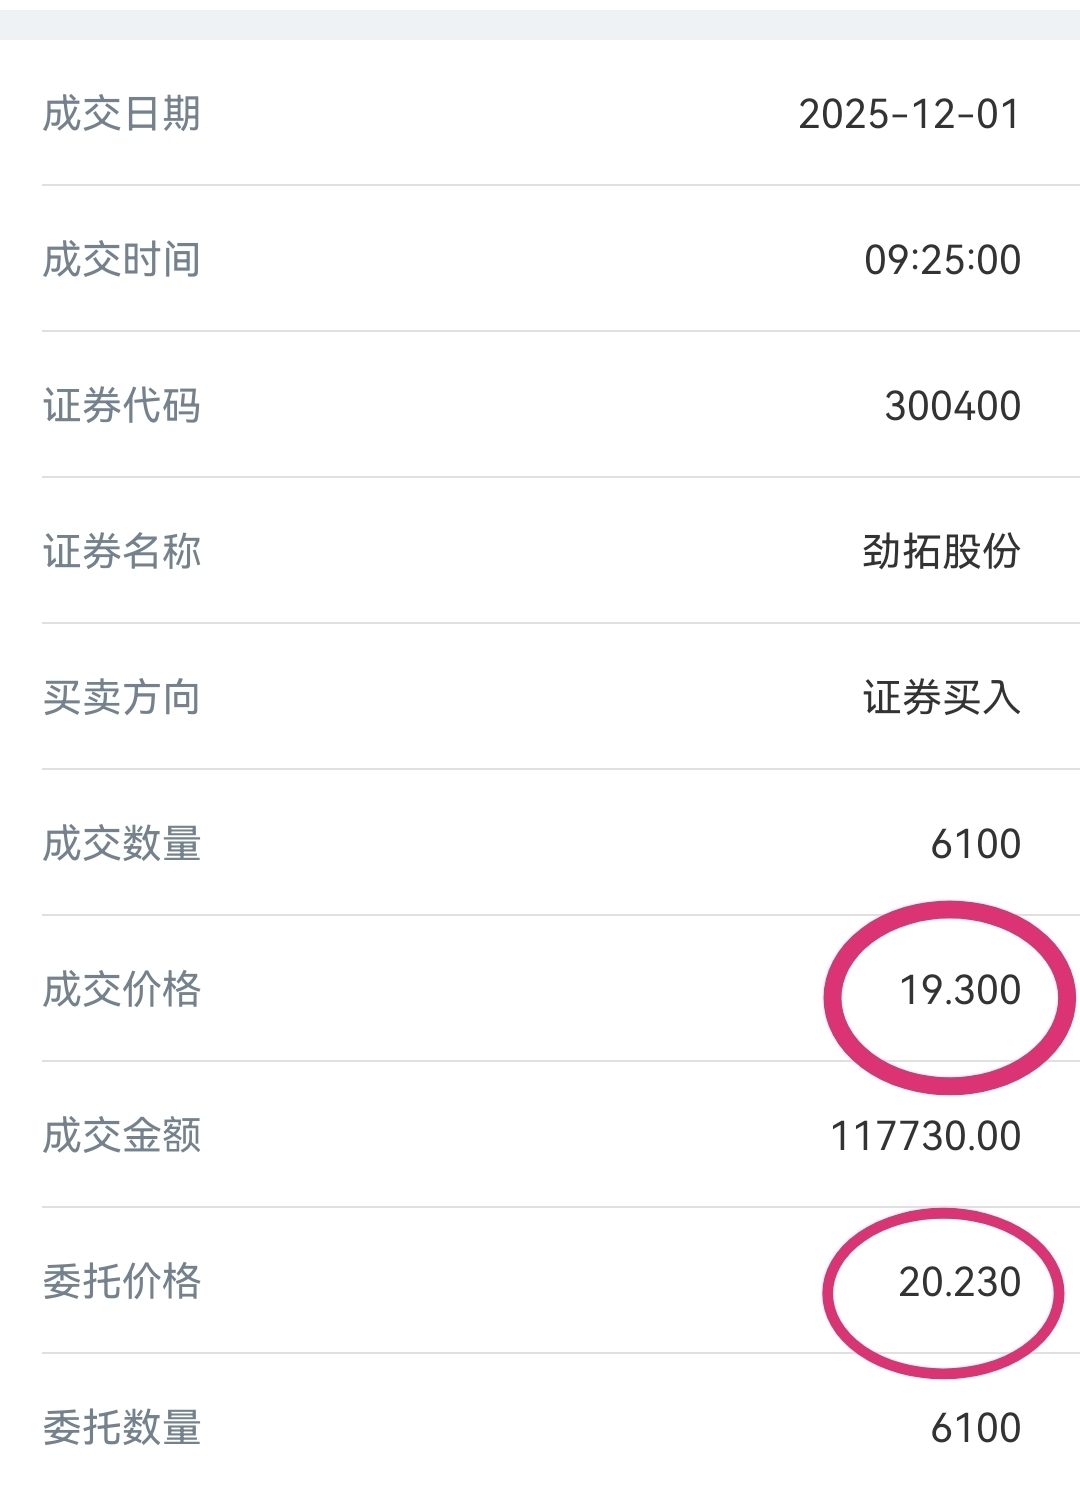Select the 成交日期 label

[x=122, y=114]
